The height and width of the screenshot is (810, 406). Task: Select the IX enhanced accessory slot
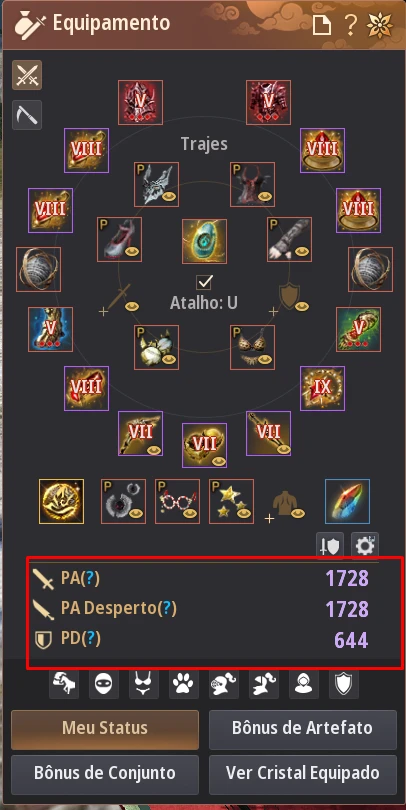click(322, 388)
